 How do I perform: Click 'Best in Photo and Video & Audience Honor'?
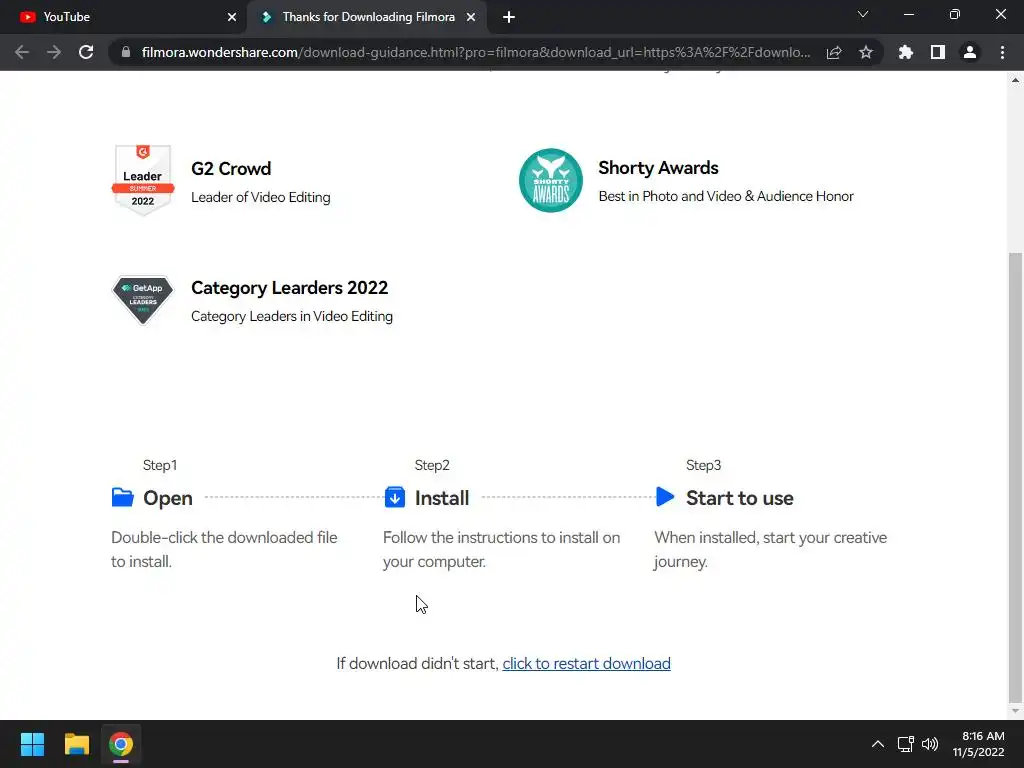[x=726, y=197]
